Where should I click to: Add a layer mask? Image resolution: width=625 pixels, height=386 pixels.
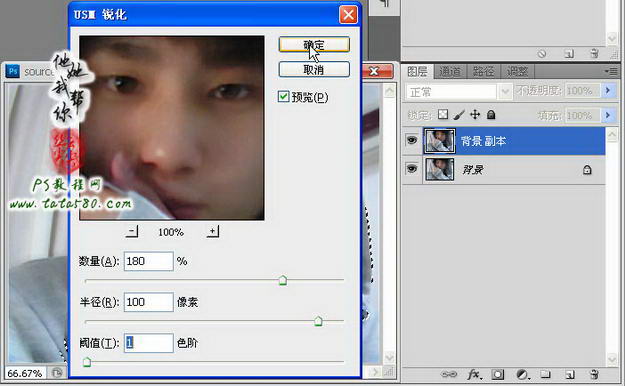coord(498,374)
